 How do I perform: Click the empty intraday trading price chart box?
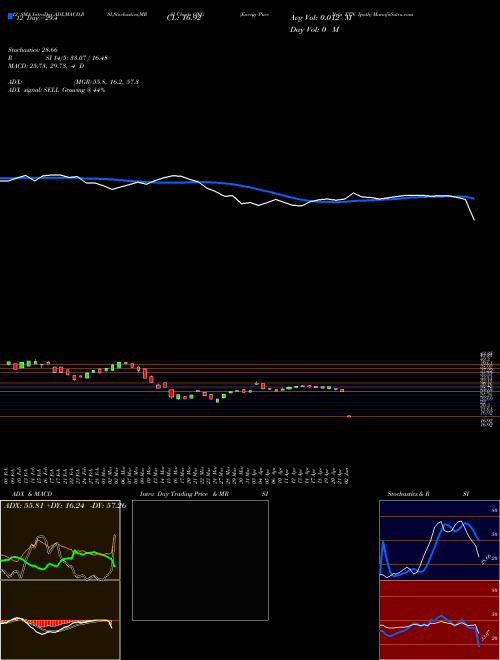200,560
